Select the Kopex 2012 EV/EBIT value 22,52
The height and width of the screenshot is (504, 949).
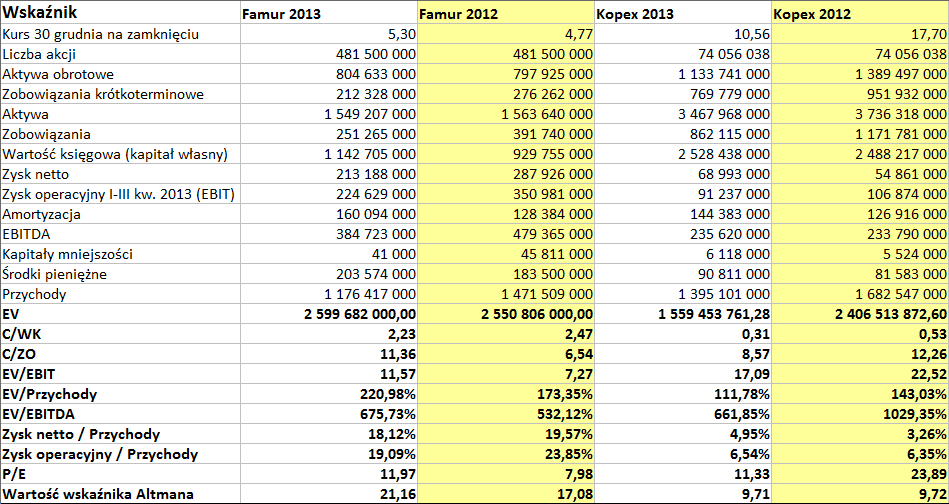(861, 374)
